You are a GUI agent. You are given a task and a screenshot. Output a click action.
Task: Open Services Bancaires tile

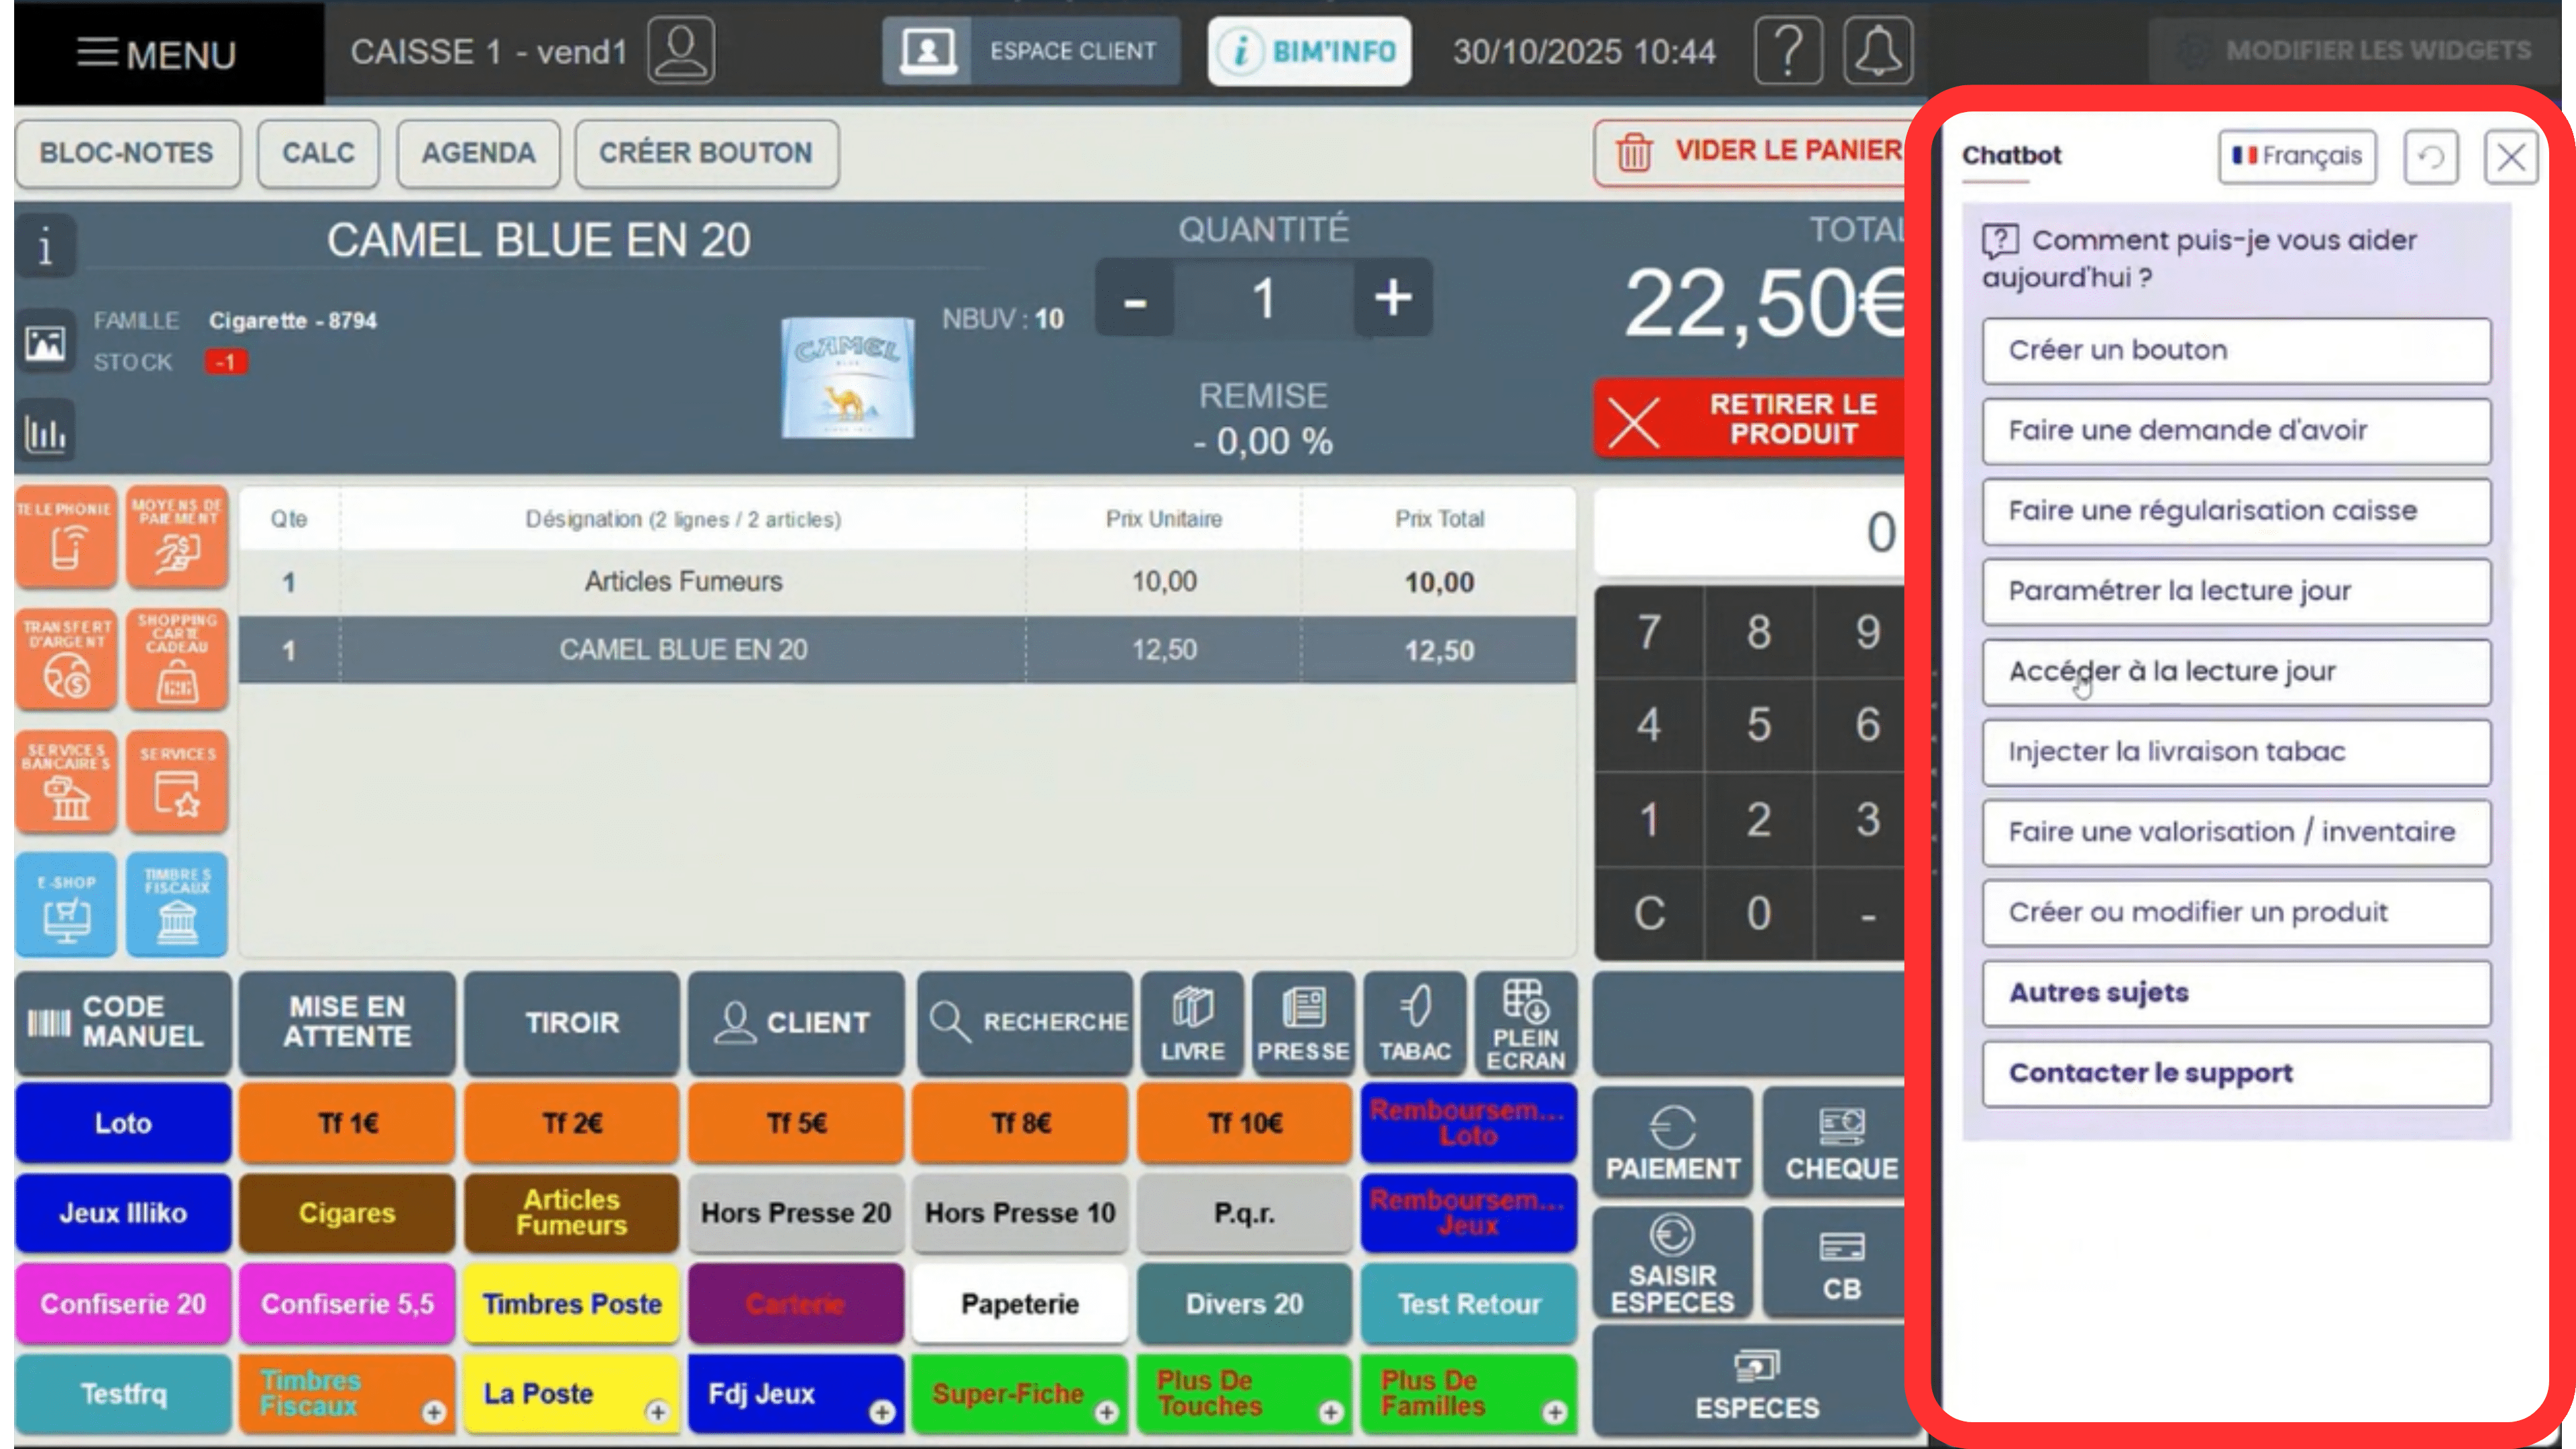tap(66, 782)
